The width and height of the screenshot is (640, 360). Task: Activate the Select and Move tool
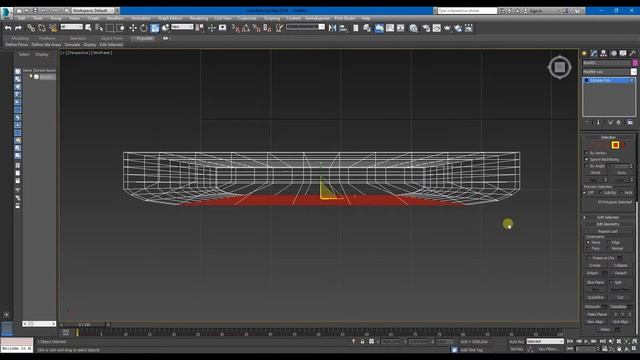point(133,28)
